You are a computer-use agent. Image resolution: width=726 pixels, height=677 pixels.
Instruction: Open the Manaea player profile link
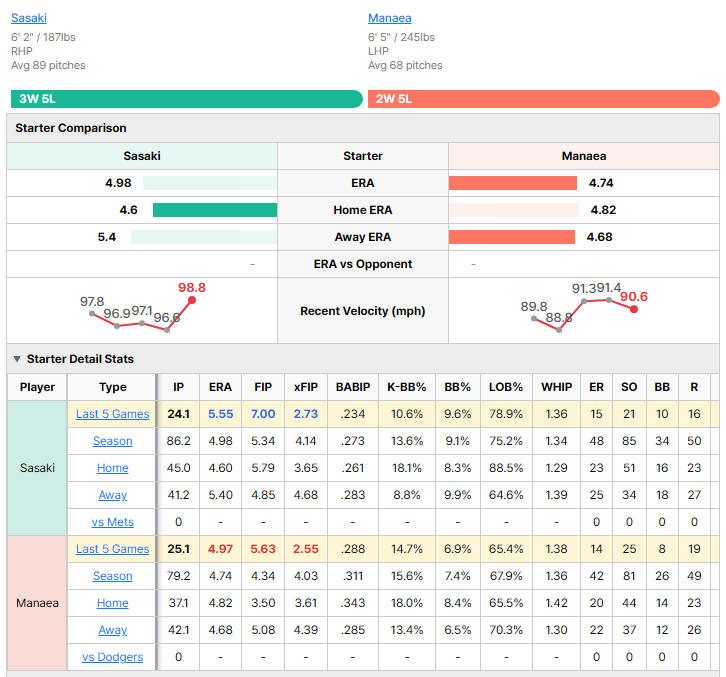pyautogui.click(x=389, y=18)
